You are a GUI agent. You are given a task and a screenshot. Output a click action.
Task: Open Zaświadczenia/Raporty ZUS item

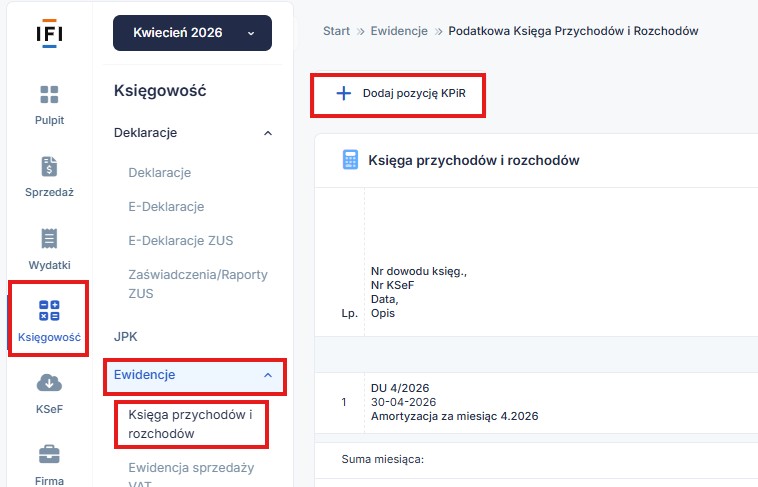[197, 283]
